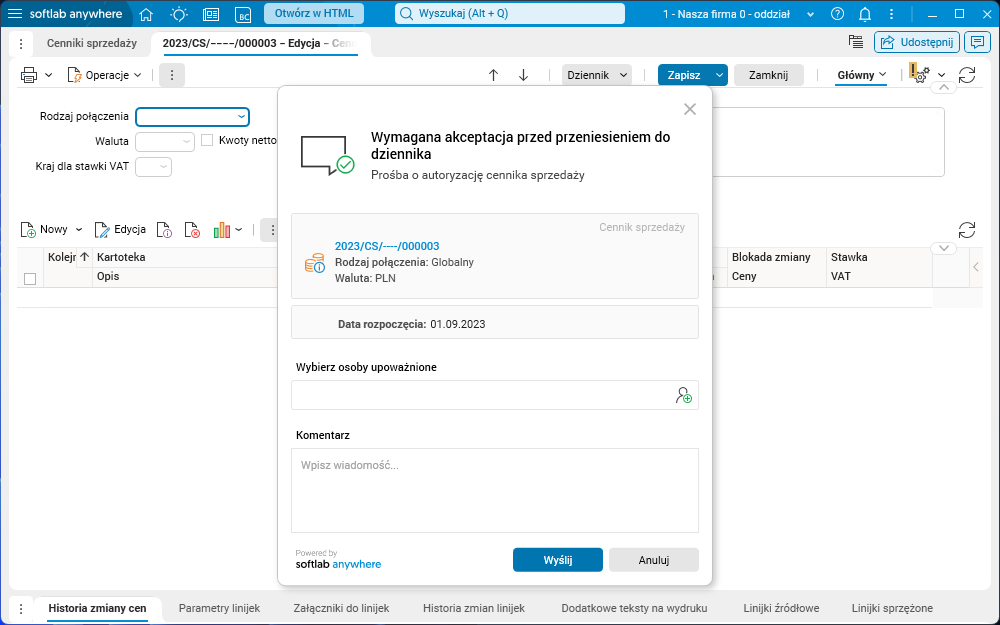Viewport: 1000px width, 625px height.
Task: Click the Komentarz message box
Action: pyautogui.click(x=495, y=490)
